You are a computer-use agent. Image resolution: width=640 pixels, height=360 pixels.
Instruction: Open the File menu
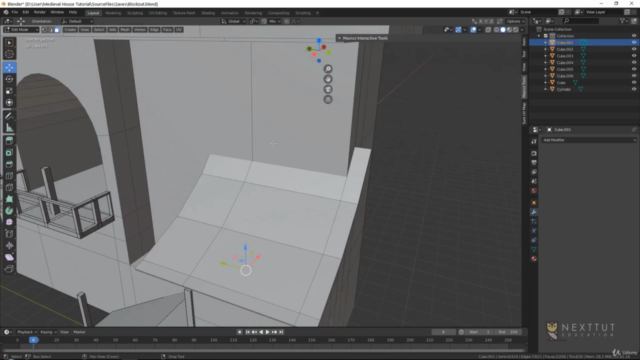point(15,12)
